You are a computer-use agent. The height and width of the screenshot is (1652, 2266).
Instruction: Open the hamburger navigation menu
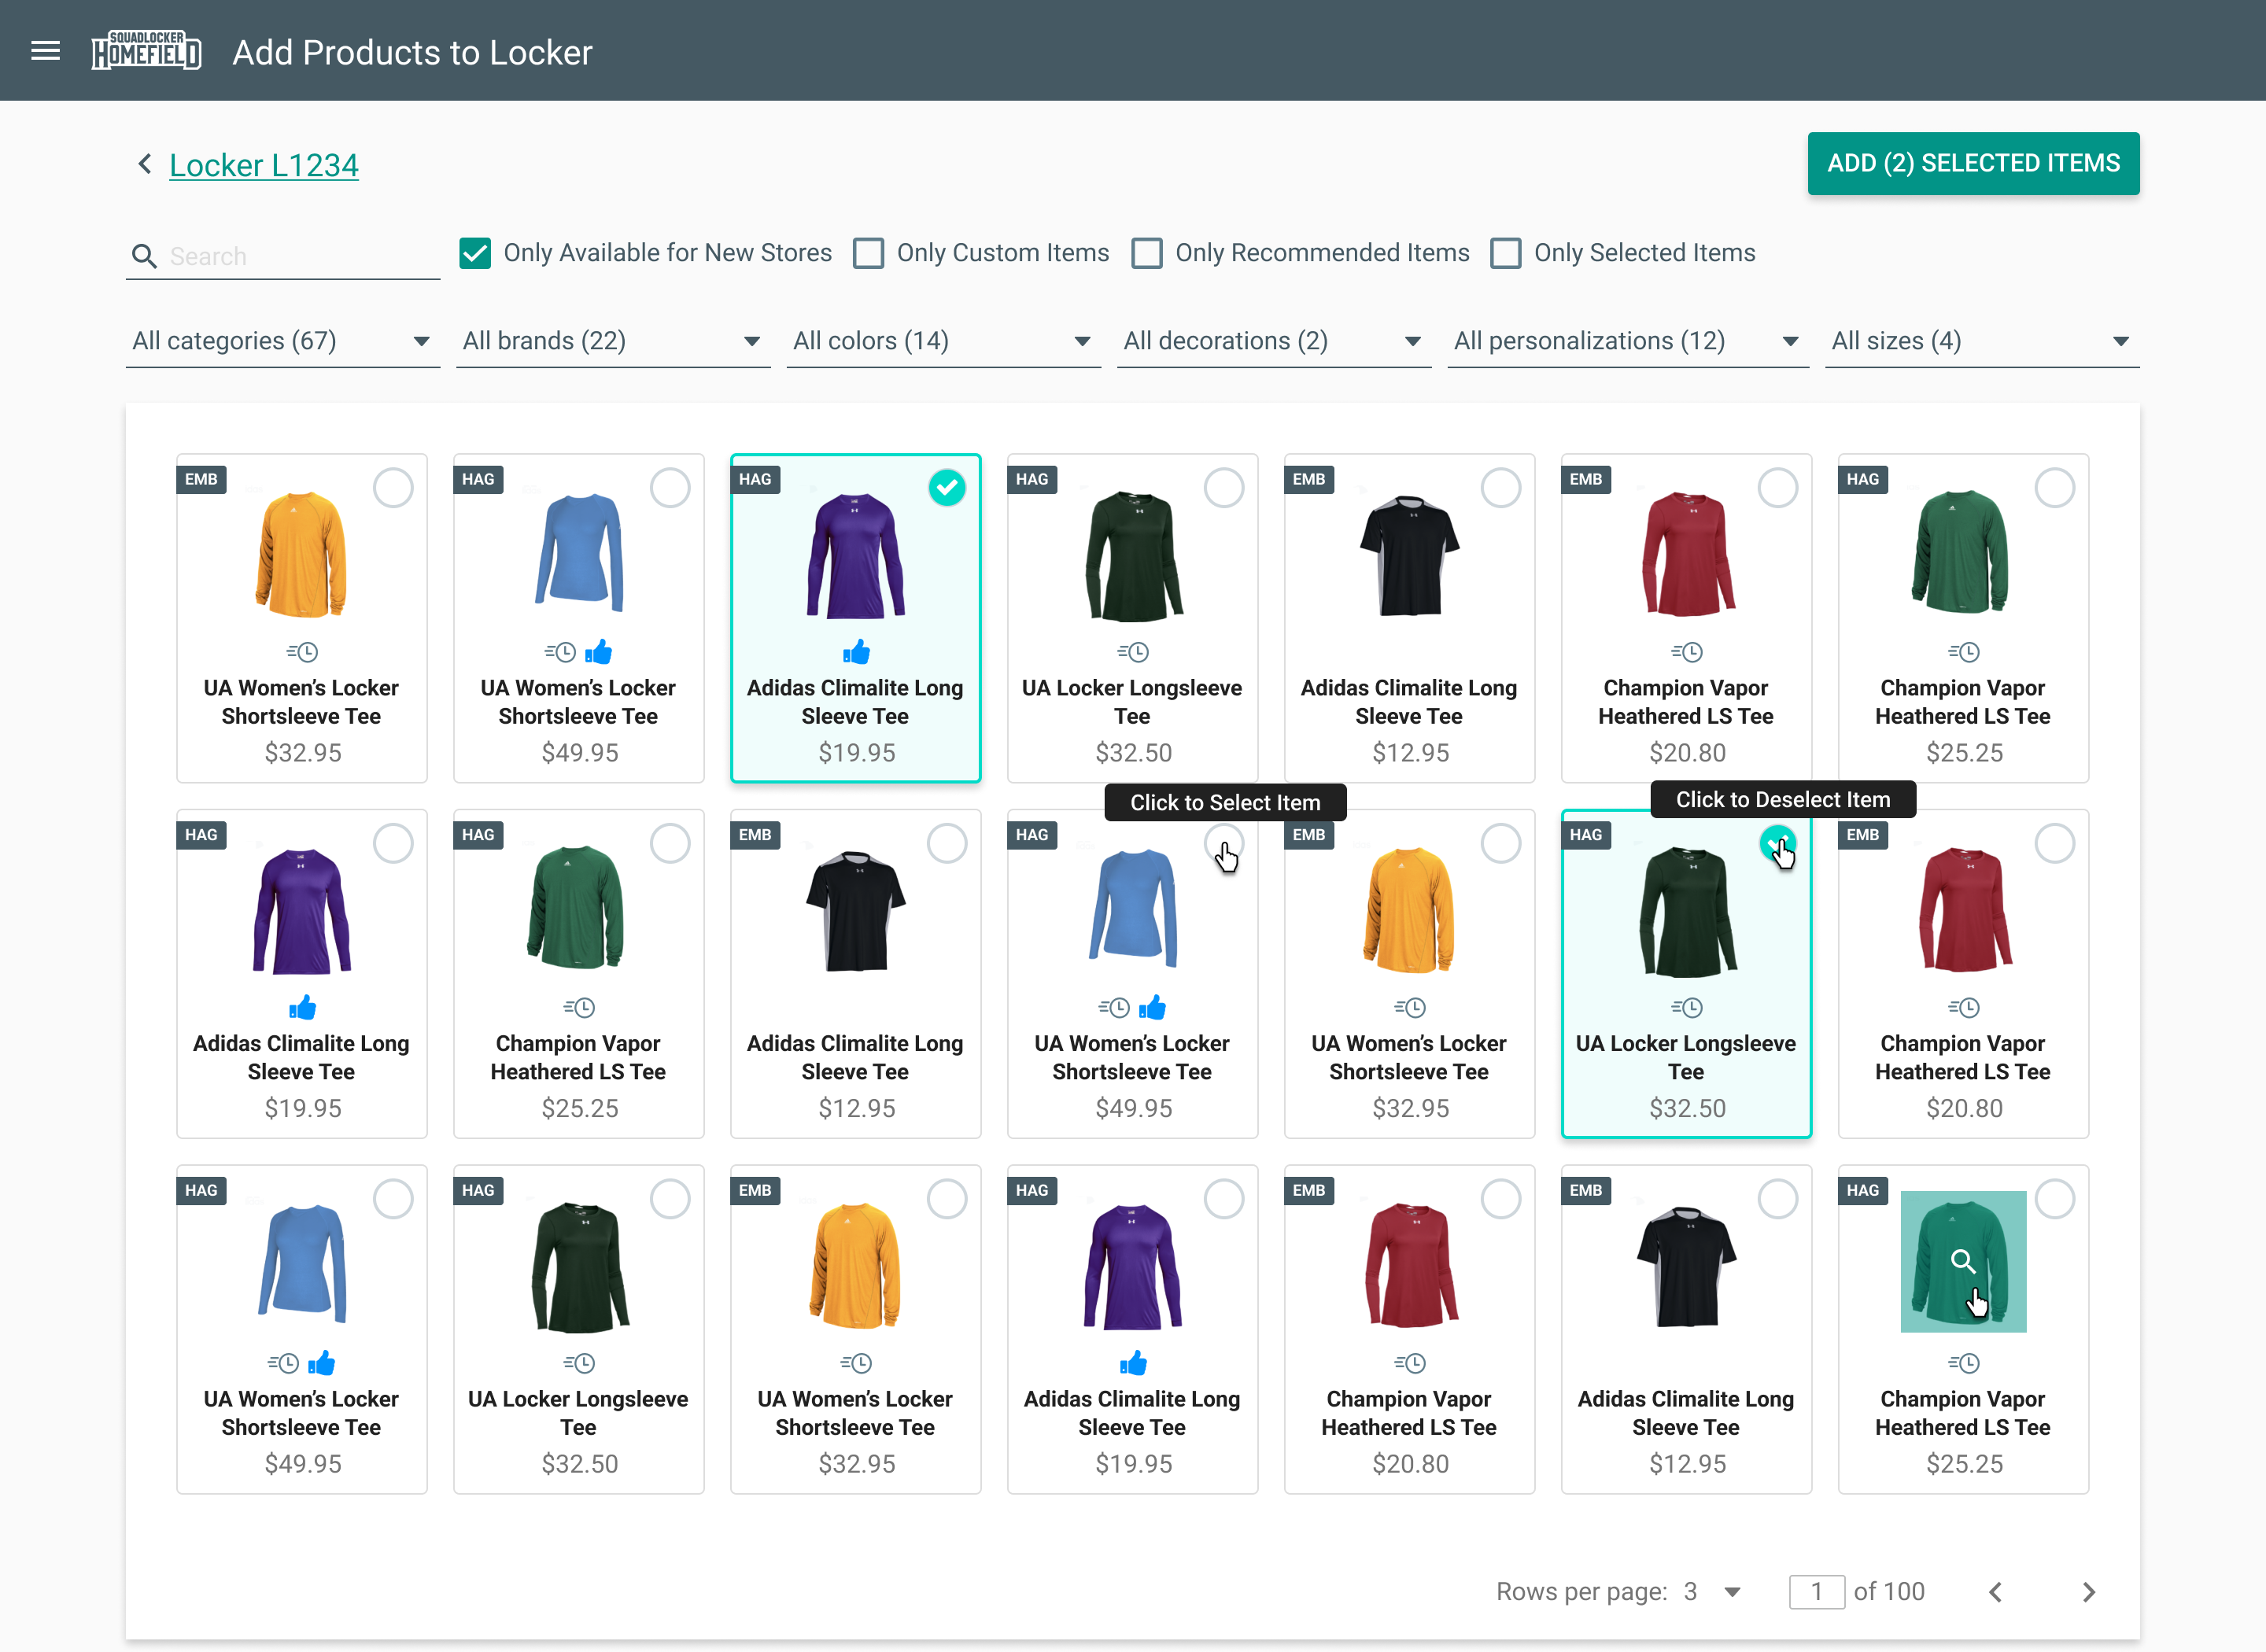[x=45, y=51]
